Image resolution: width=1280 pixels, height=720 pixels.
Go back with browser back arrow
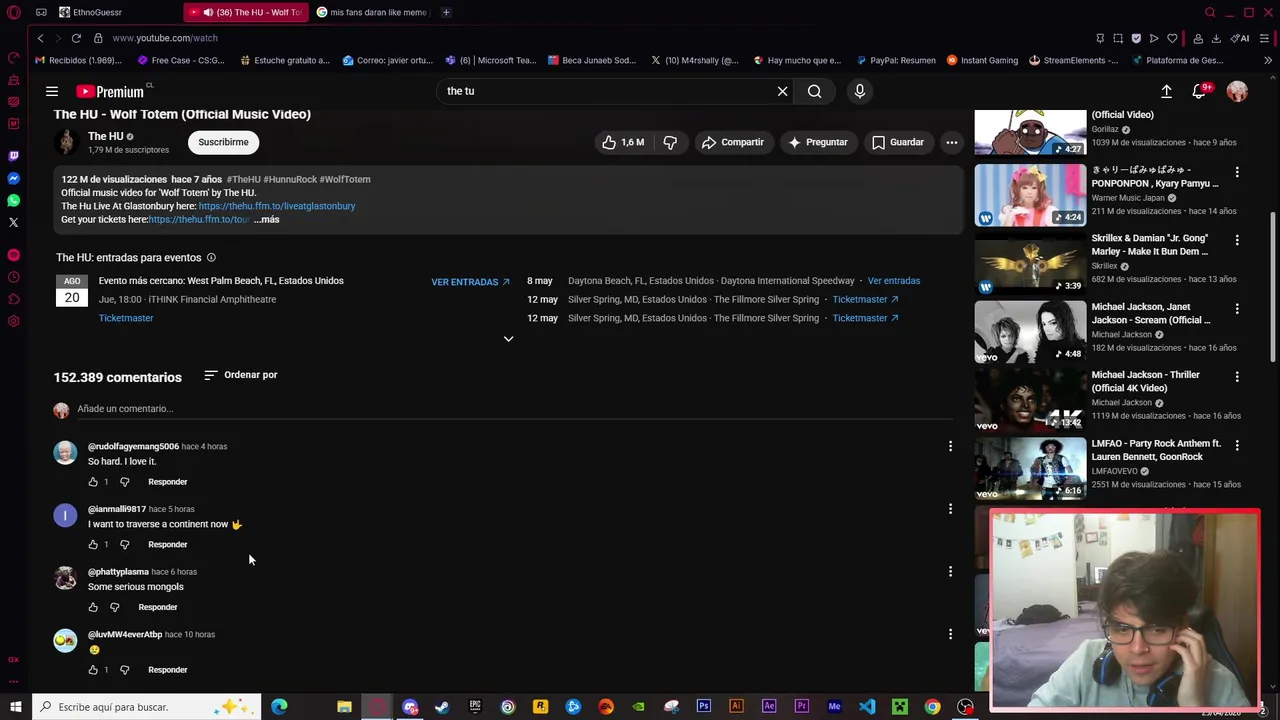tap(40, 38)
